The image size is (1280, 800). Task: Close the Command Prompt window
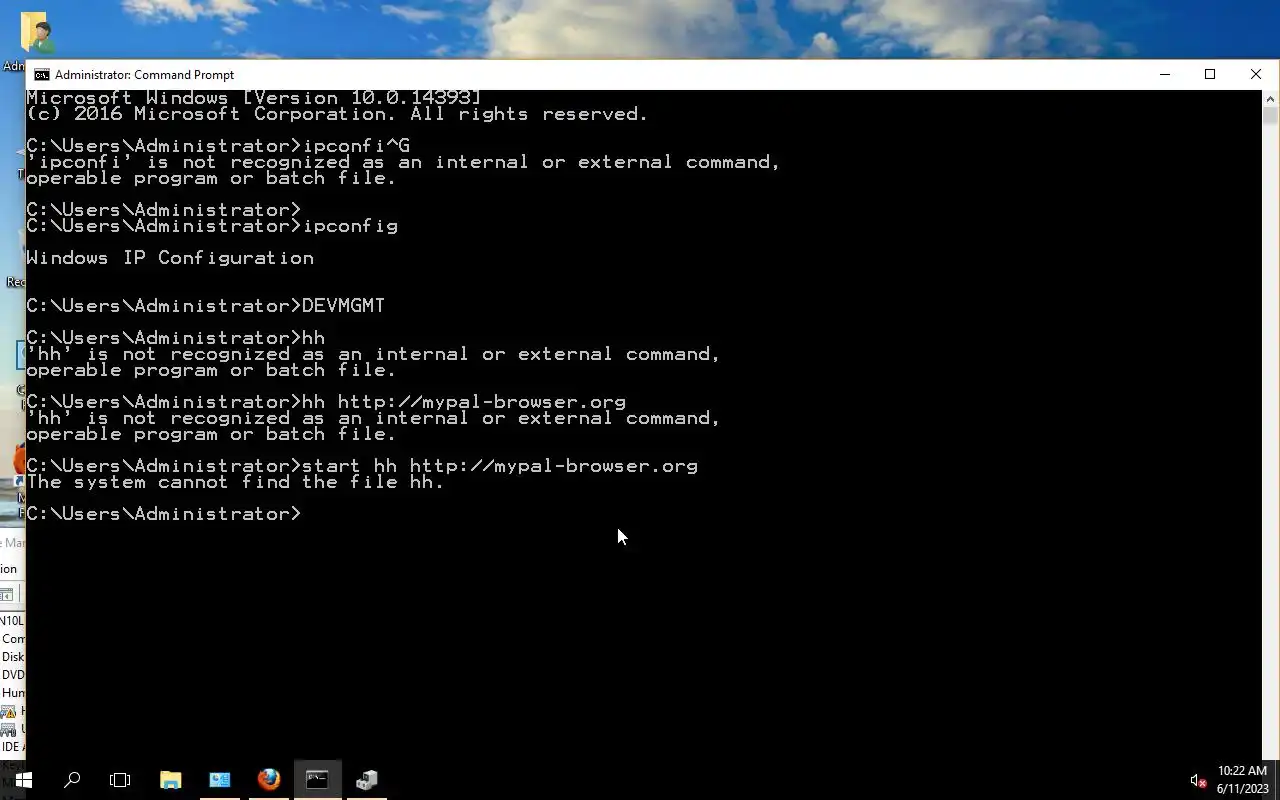tap(1256, 74)
